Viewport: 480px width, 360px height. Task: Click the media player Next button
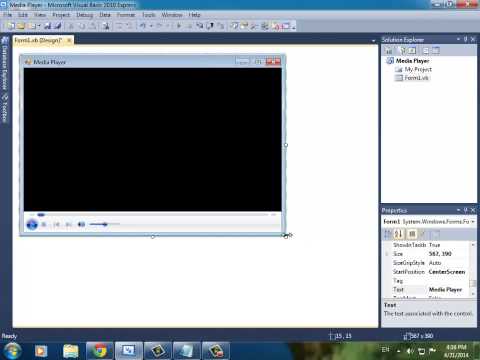(x=69, y=225)
